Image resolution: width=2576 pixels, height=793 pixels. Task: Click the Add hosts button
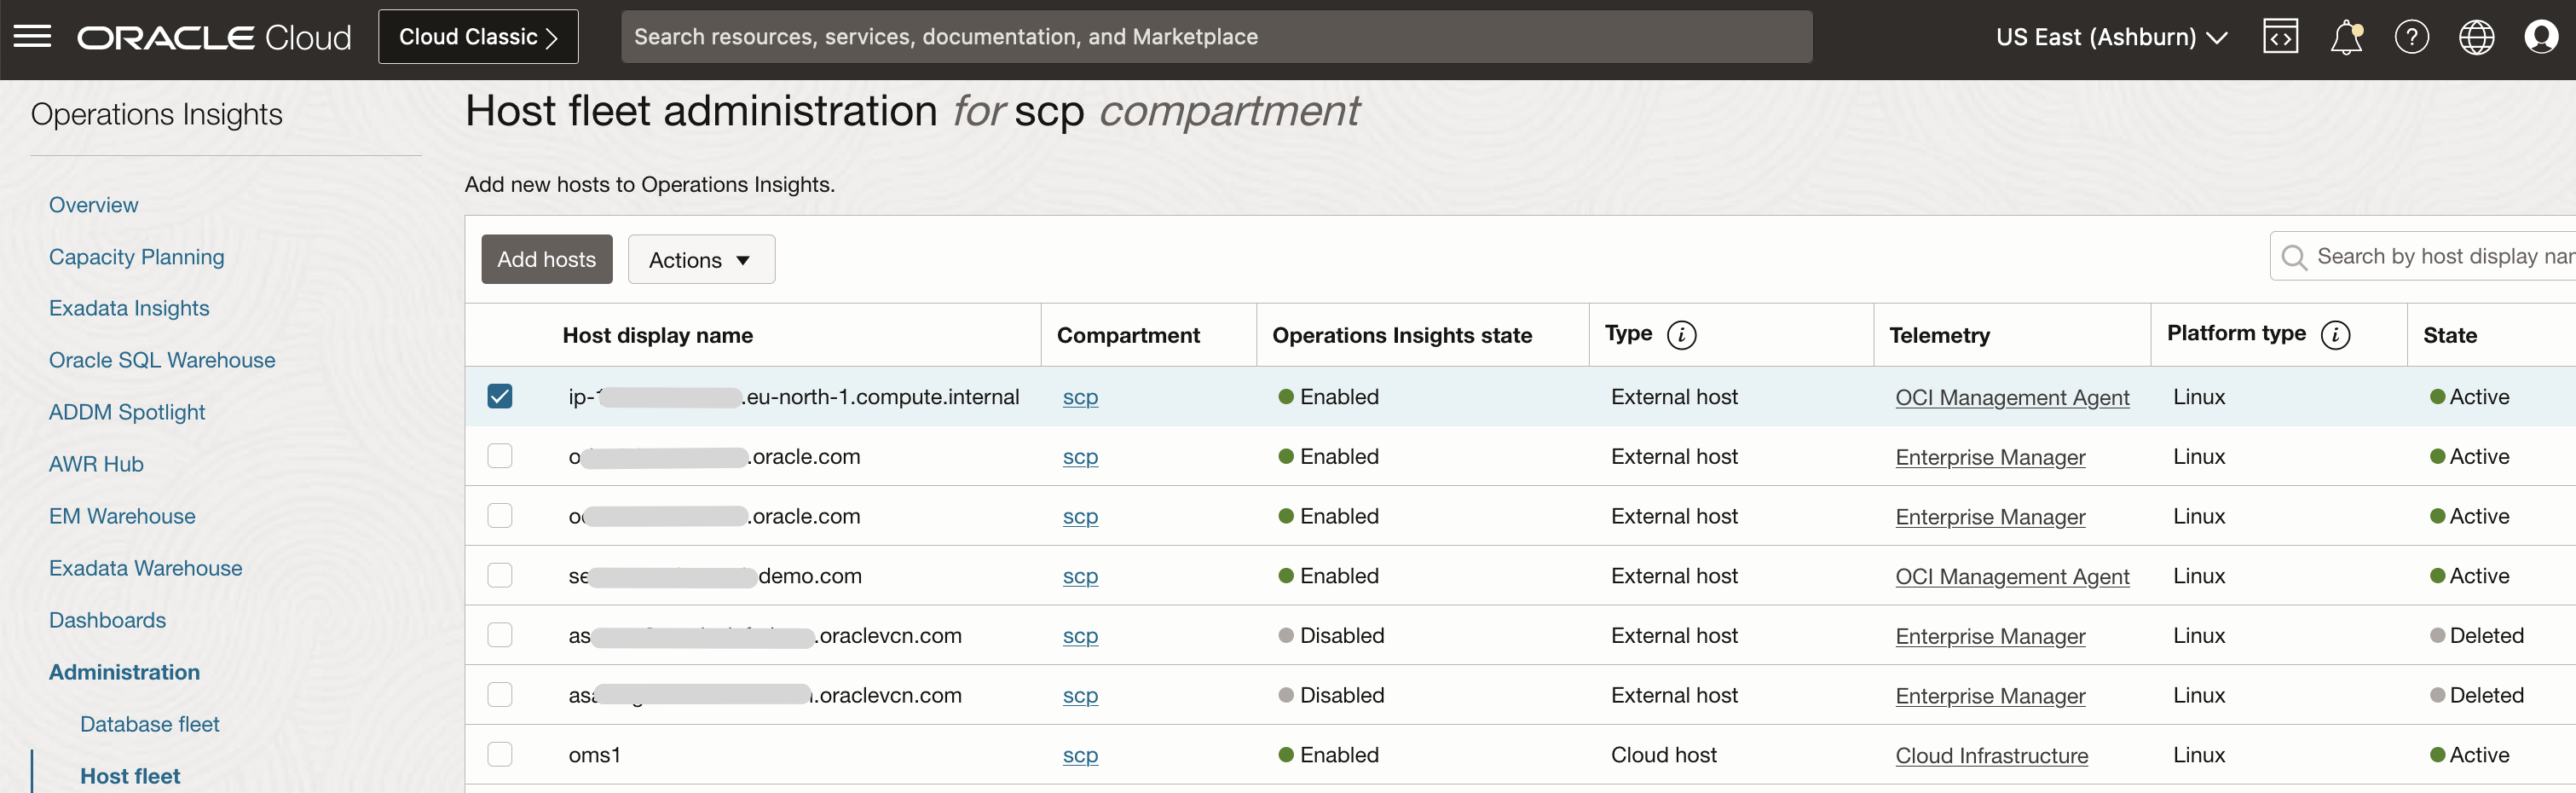click(x=546, y=259)
